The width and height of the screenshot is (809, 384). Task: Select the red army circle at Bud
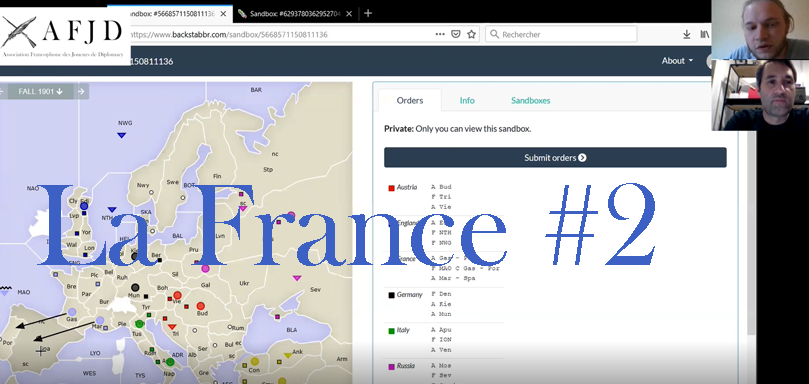201,306
